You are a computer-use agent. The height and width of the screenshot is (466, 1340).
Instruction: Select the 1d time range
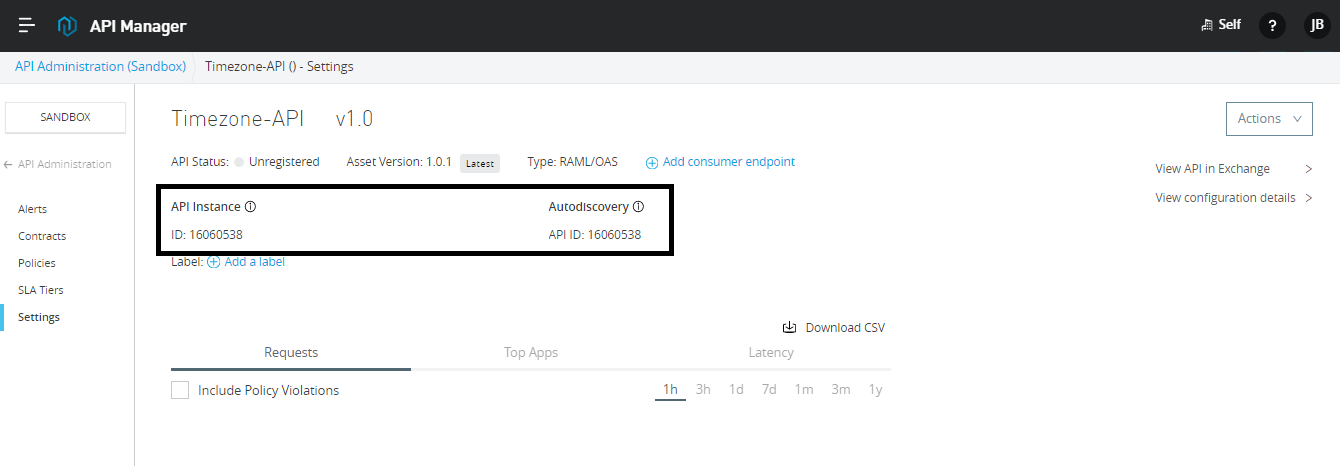pyautogui.click(x=736, y=389)
